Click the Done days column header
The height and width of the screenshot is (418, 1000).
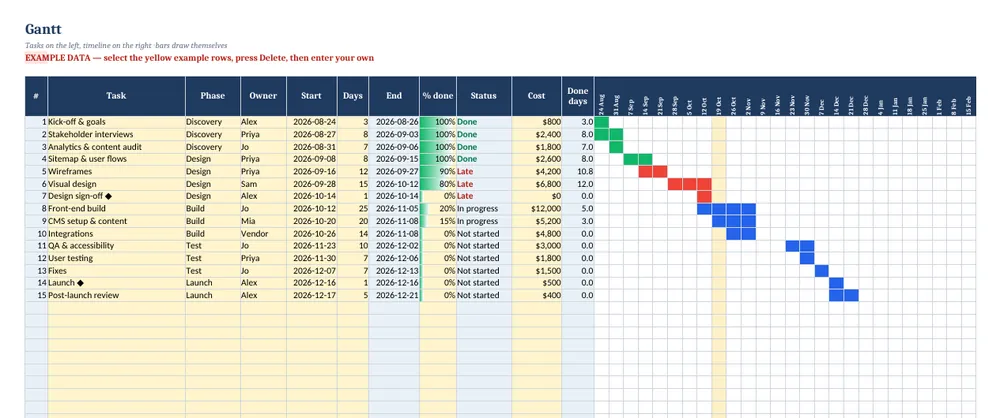[578, 96]
